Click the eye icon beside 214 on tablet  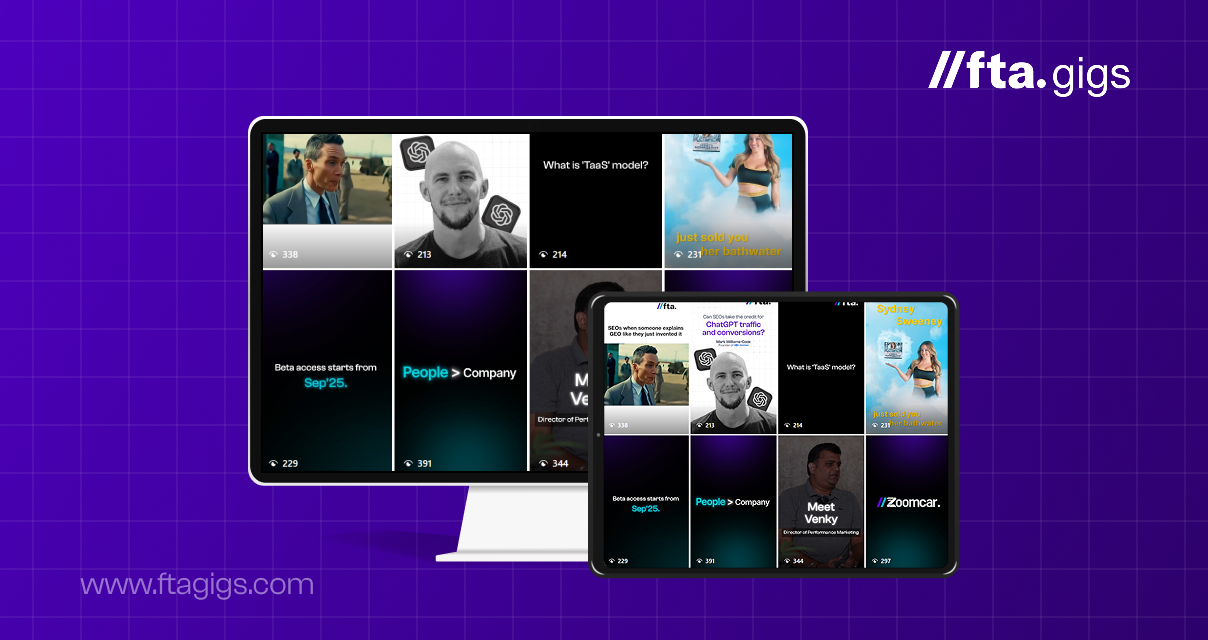point(785,425)
